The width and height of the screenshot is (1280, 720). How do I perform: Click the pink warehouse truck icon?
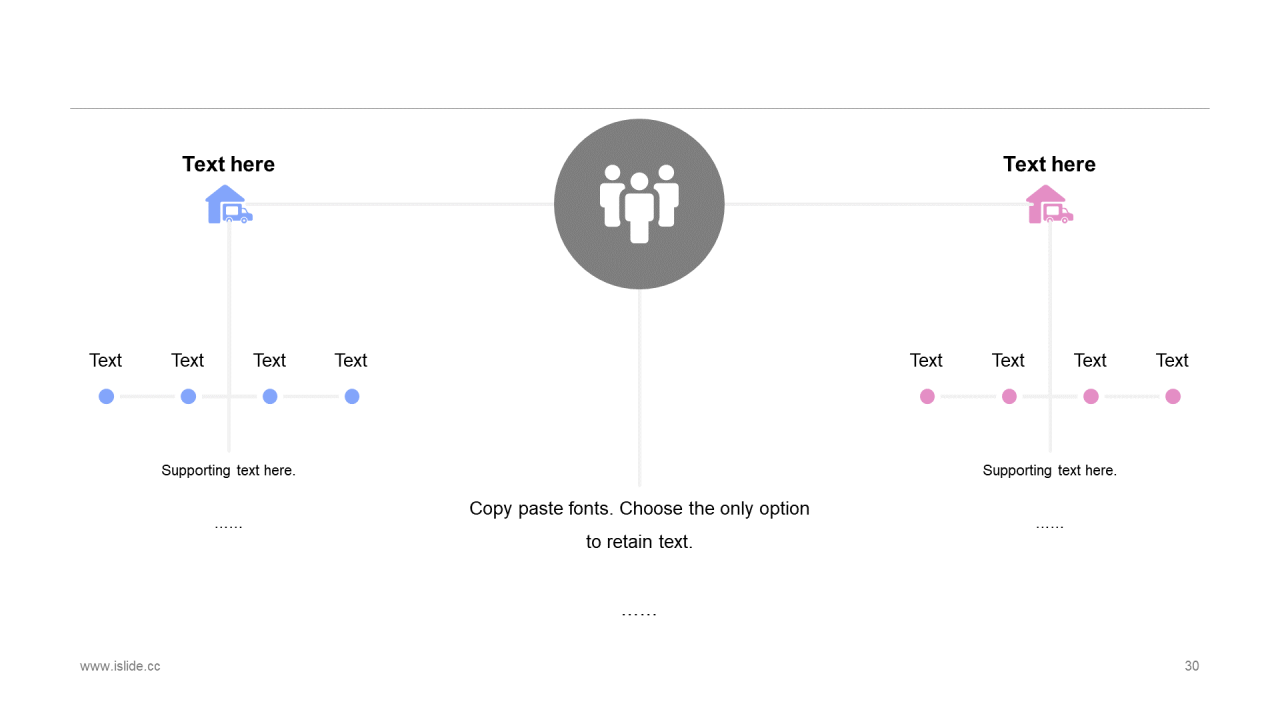coord(1049,205)
